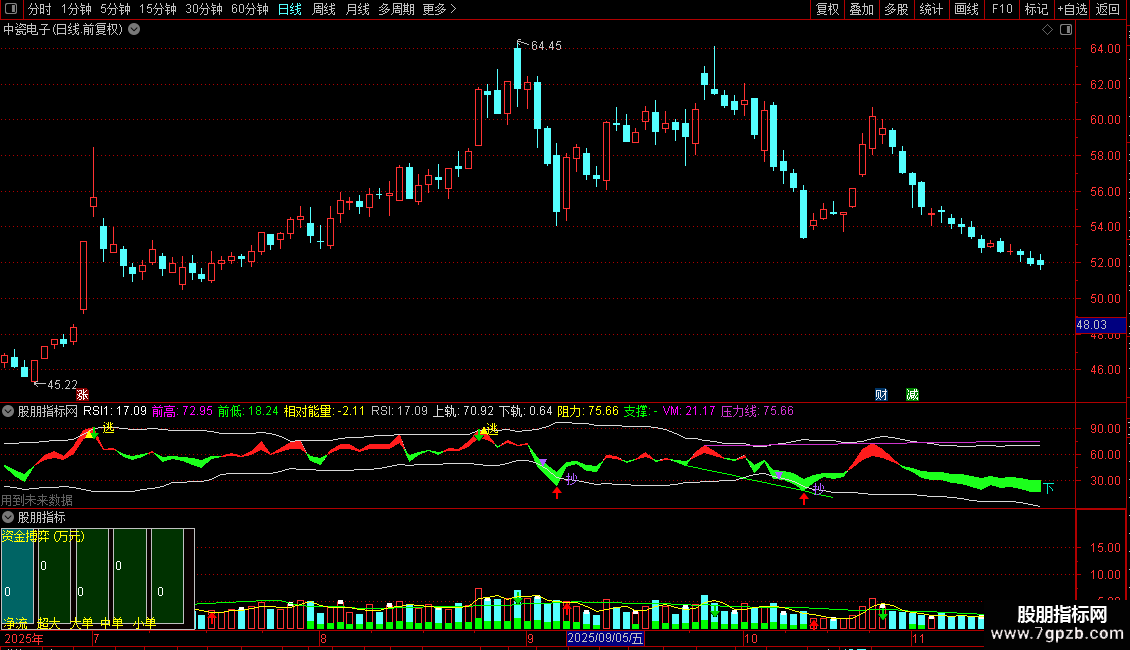The image size is (1130, 650).
Task: Click the RSI1: 17.09 readout
Action: [x=115, y=411]
